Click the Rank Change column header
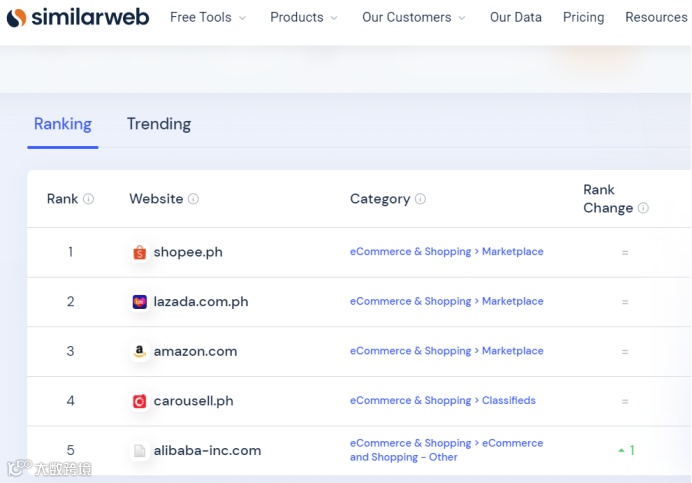Image resolution: width=692 pixels, height=483 pixels. coord(608,199)
